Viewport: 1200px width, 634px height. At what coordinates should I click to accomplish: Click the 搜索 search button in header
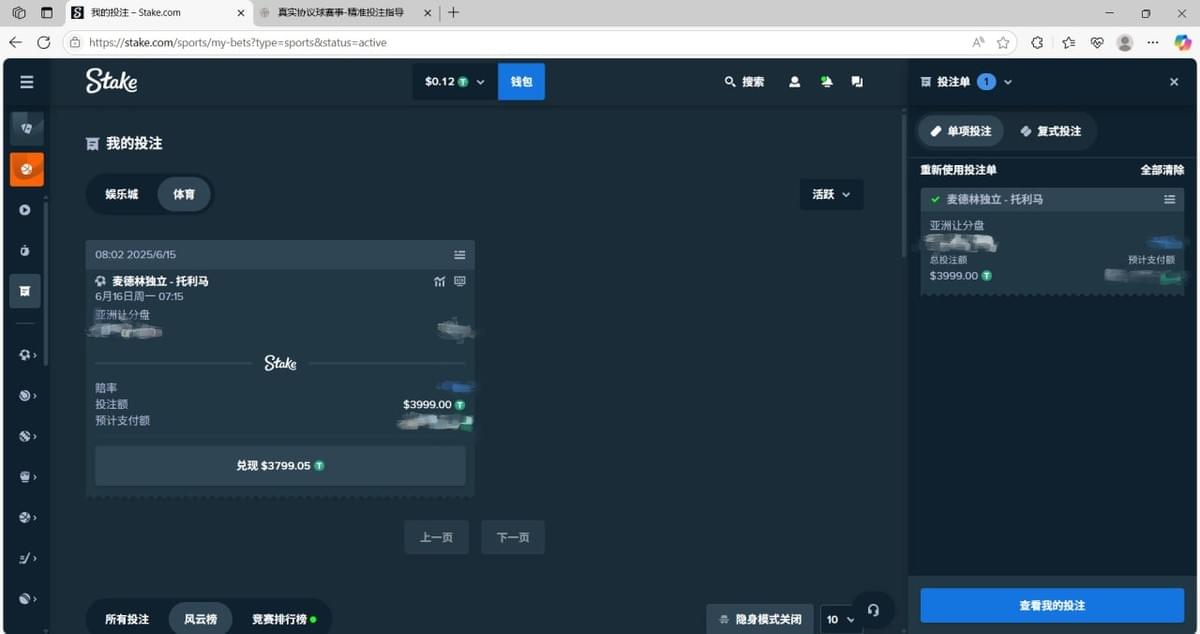[x=744, y=82]
